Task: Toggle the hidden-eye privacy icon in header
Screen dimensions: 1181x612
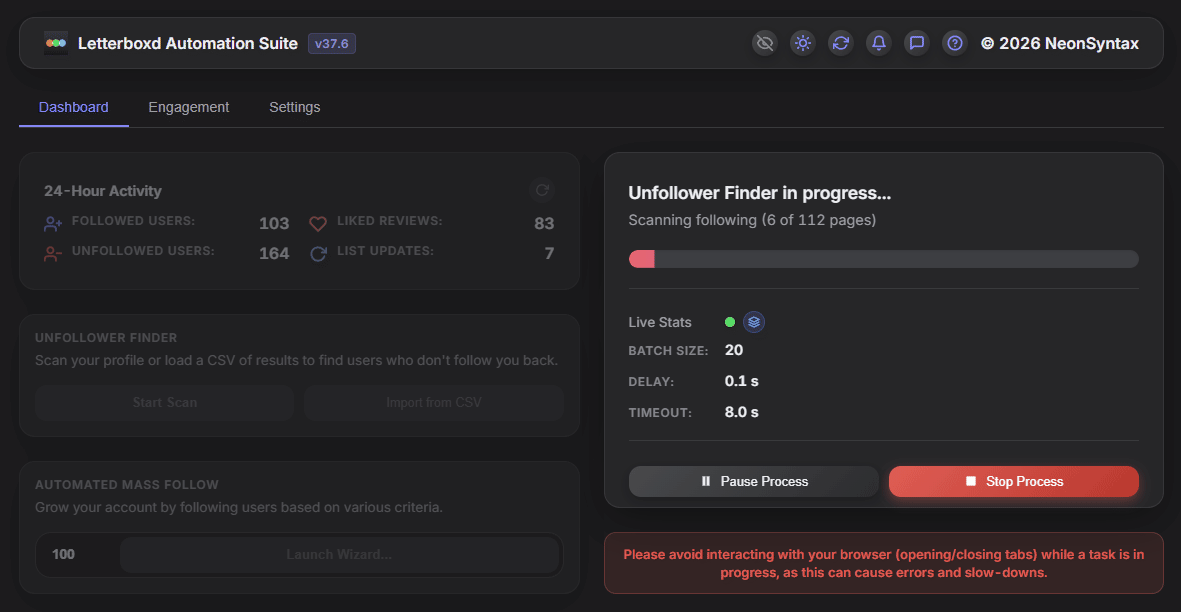Action: tap(764, 43)
